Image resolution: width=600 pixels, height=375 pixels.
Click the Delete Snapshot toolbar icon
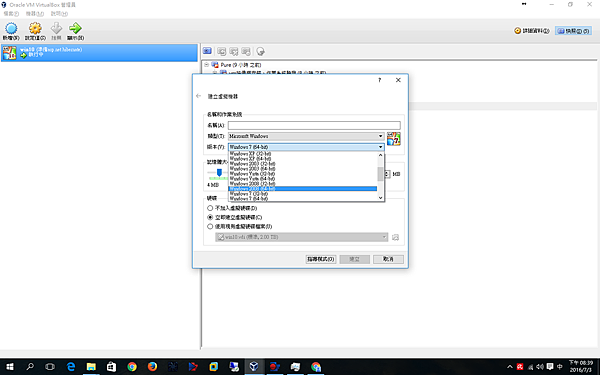tap(234, 51)
